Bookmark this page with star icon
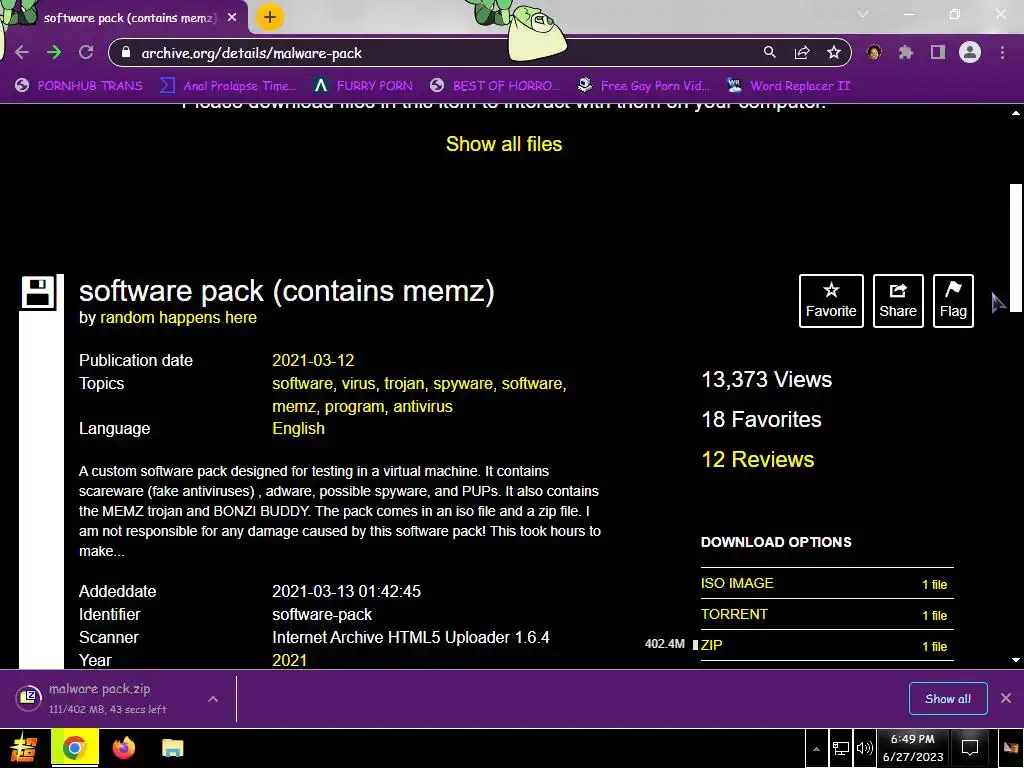Viewport: 1024px width, 768px height. [833, 53]
